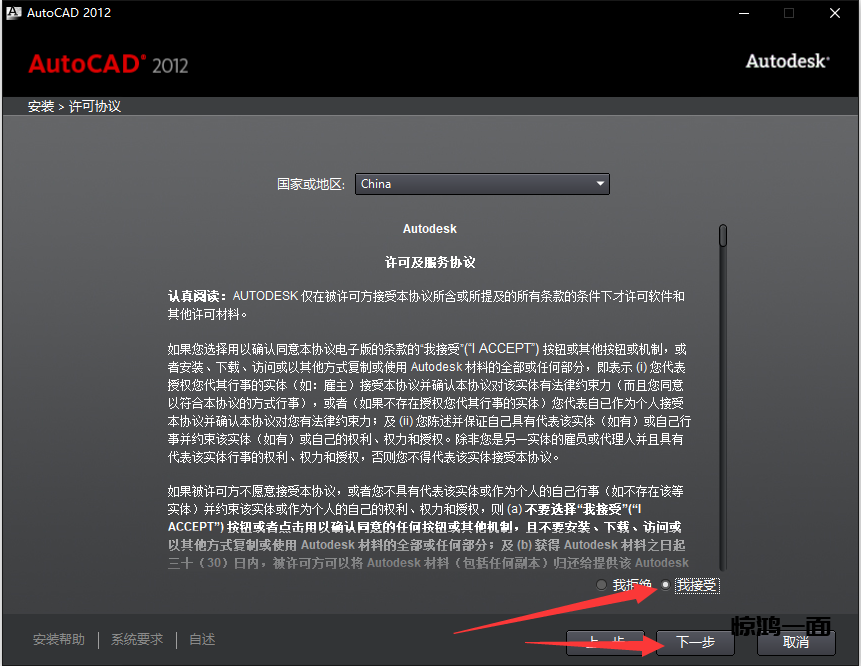Click the maximize window icon
This screenshot has height=666, width=861.
point(789,13)
